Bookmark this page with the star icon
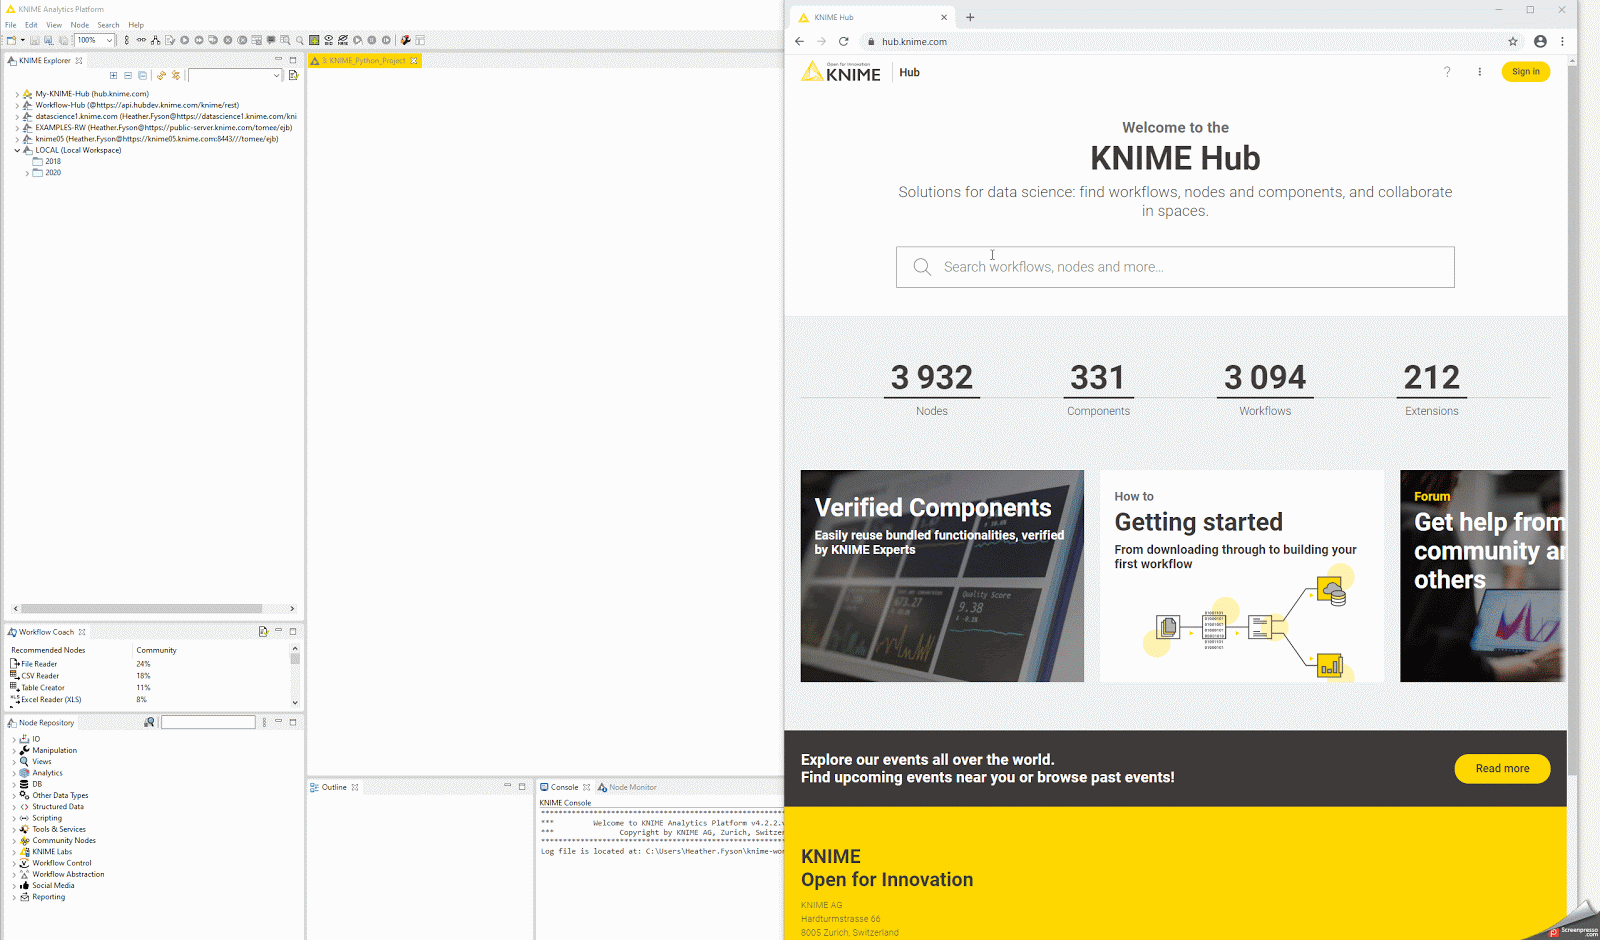 [1513, 41]
